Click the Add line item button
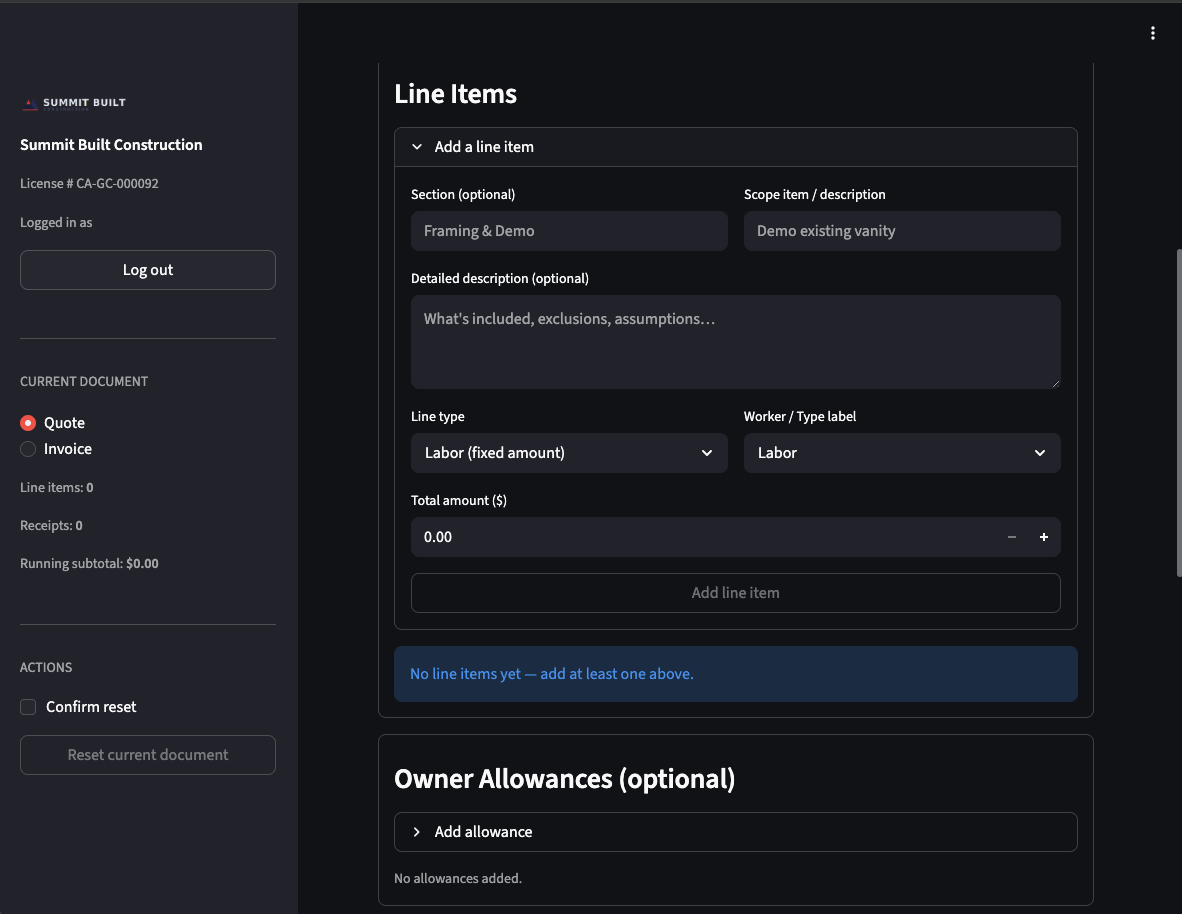The height and width of the screenshot is (914, 1182). [x=735, y=592]
